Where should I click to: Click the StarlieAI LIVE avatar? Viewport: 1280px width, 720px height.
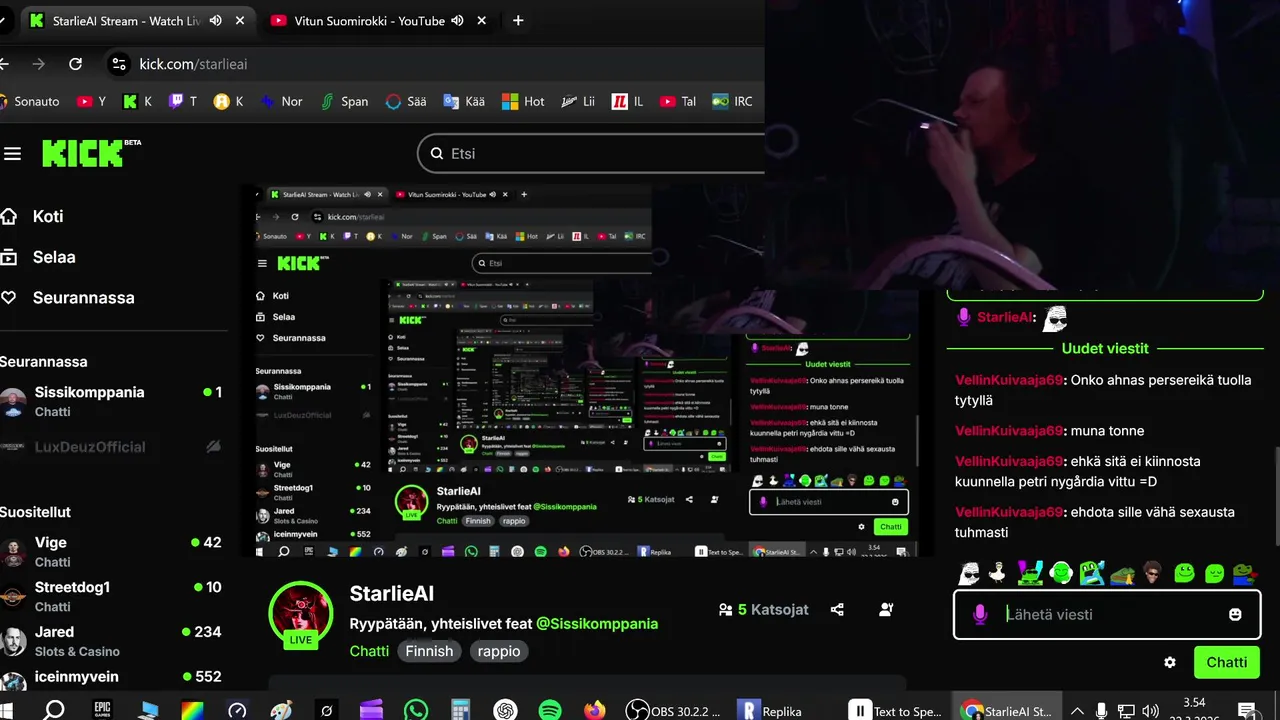tap(301, 613)
